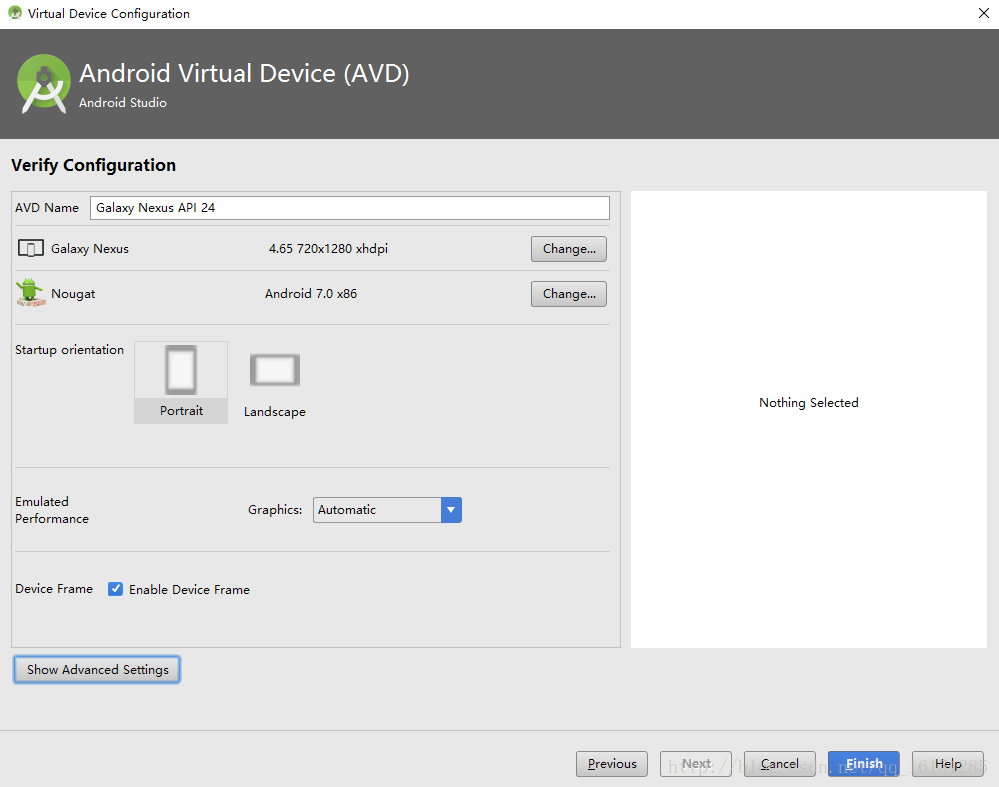Image resolution: width=999 pixels, height=787 pixels.
Task: Click the 'Emulated Performance' label
Action: point(52,510)
